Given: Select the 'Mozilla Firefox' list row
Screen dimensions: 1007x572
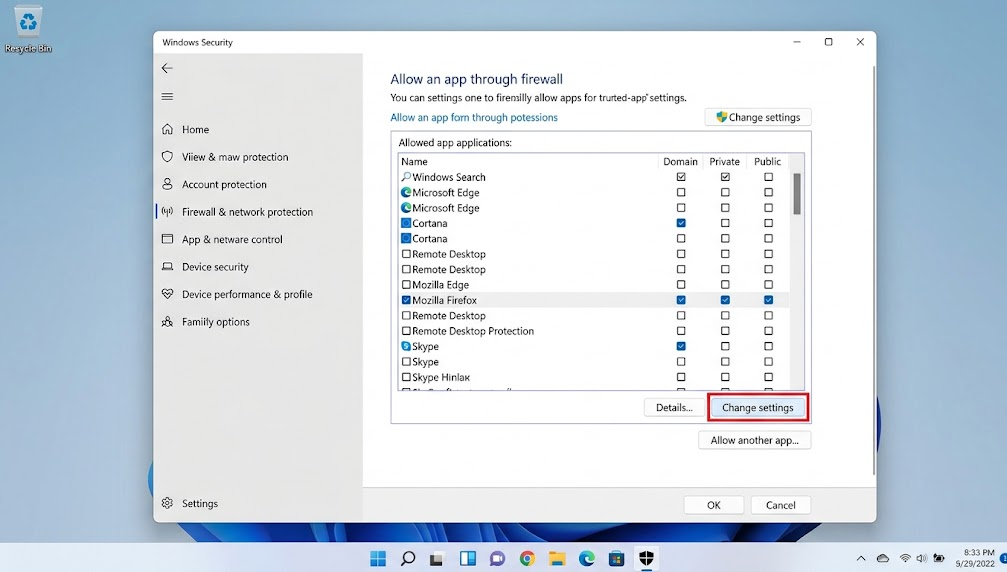Looking at the screenshot, I should click(594, 300).
